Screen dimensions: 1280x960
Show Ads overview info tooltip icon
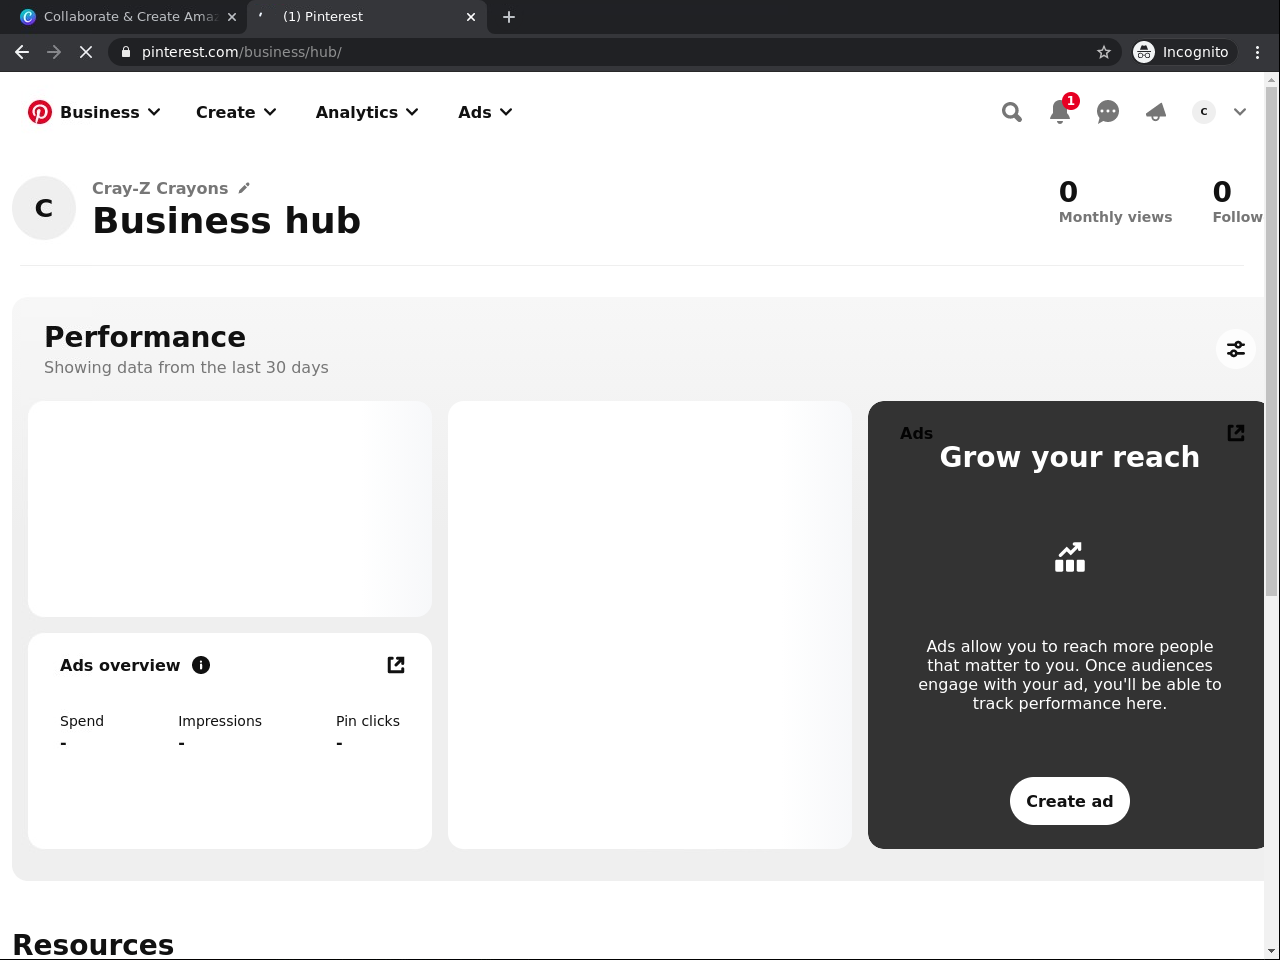tap(201, 665)
